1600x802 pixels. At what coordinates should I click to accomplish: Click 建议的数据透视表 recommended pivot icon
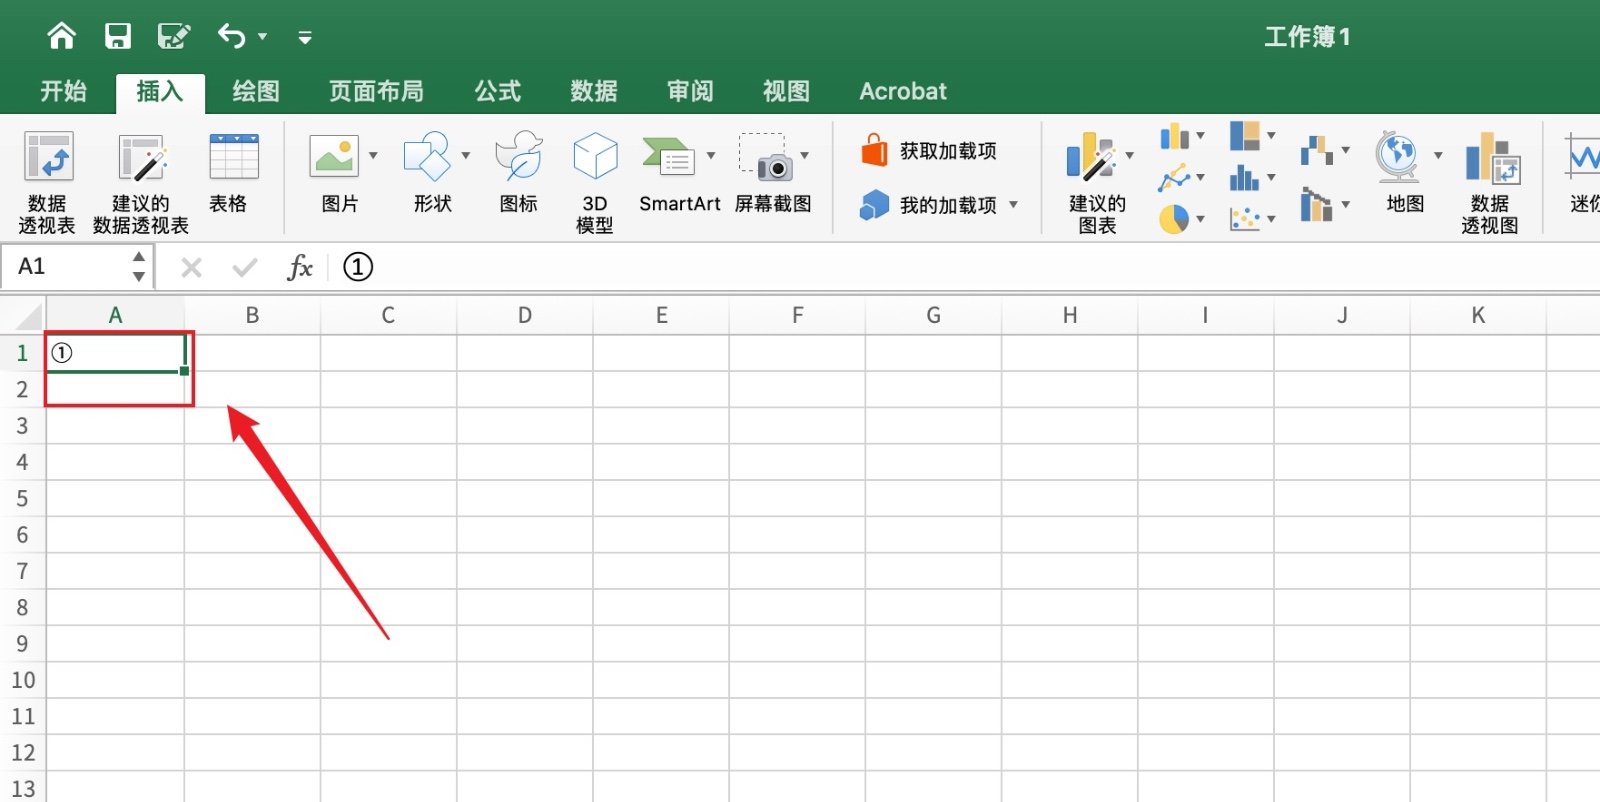[x=141, y=160]
